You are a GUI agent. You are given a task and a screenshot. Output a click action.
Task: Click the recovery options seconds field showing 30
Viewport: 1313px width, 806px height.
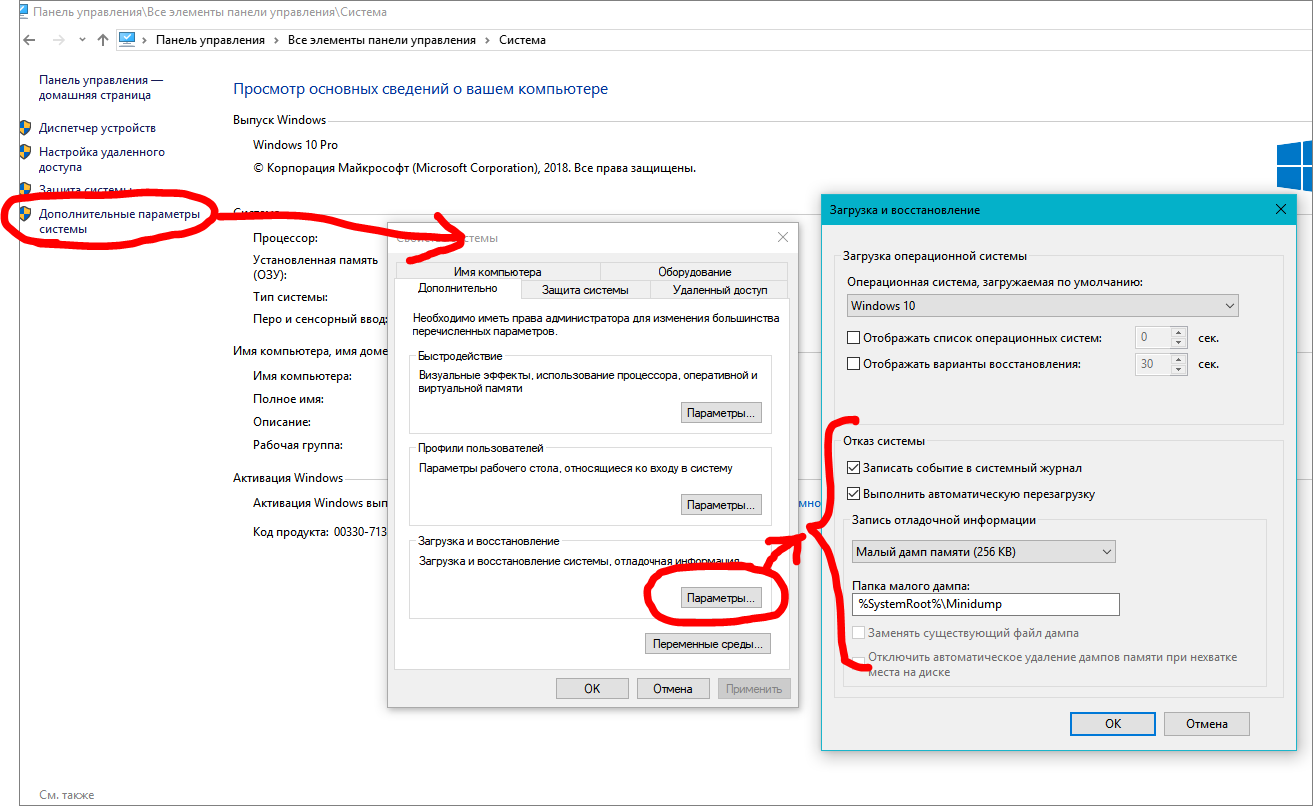[x=1153, y=364]
